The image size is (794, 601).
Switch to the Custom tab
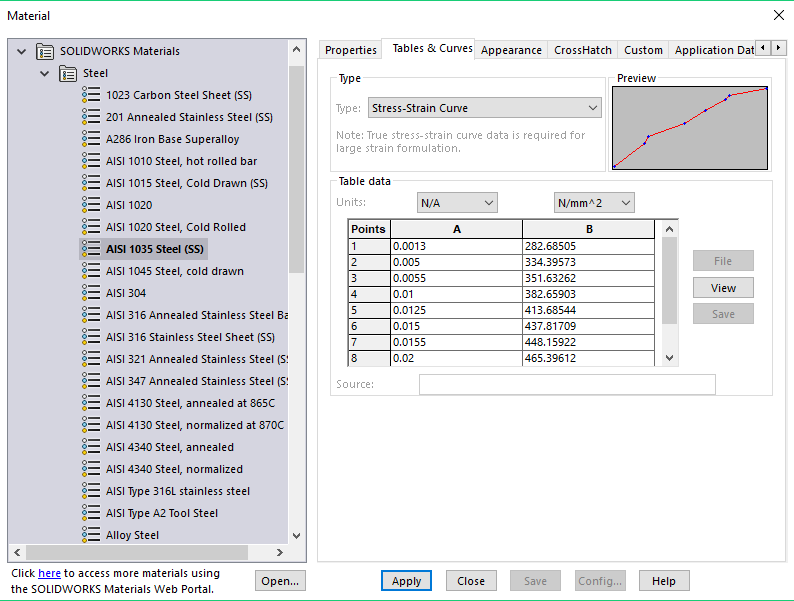tap(643, 50)
